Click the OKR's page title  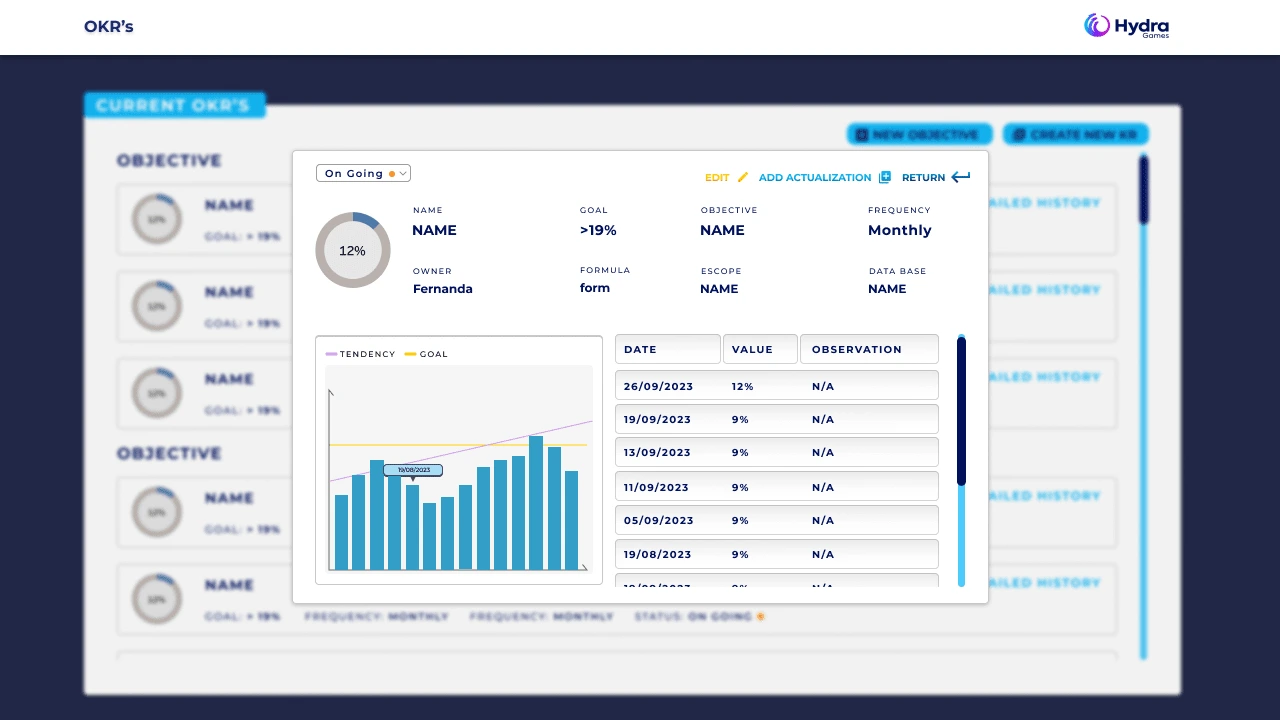point(109,27)
